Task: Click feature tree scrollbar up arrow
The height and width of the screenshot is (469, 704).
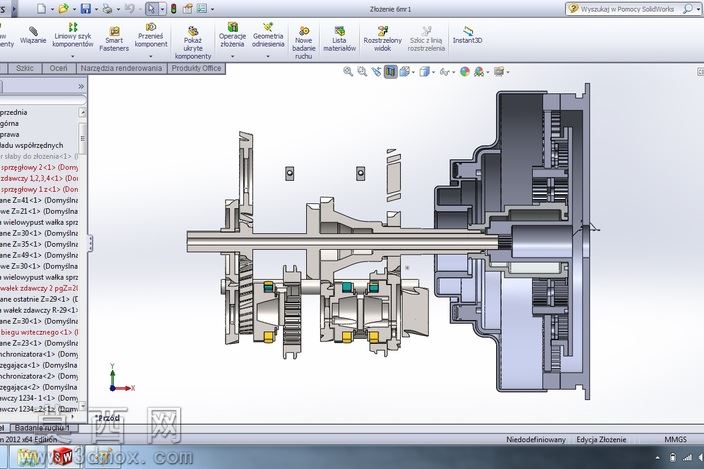Action: (x=82, y=112)
